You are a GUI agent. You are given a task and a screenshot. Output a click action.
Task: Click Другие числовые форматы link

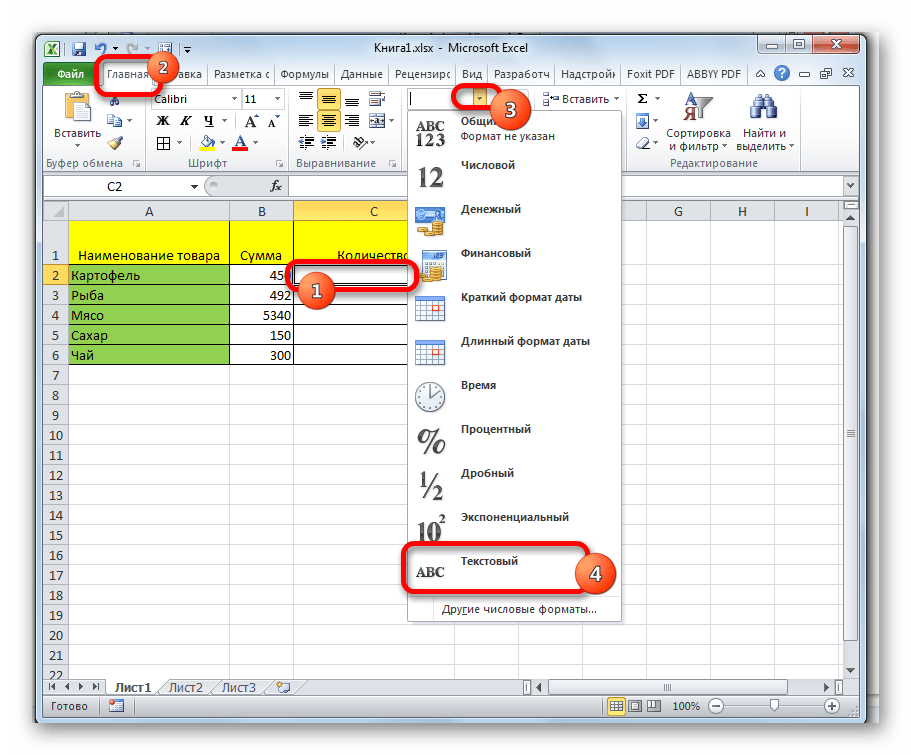coord(518,608)
